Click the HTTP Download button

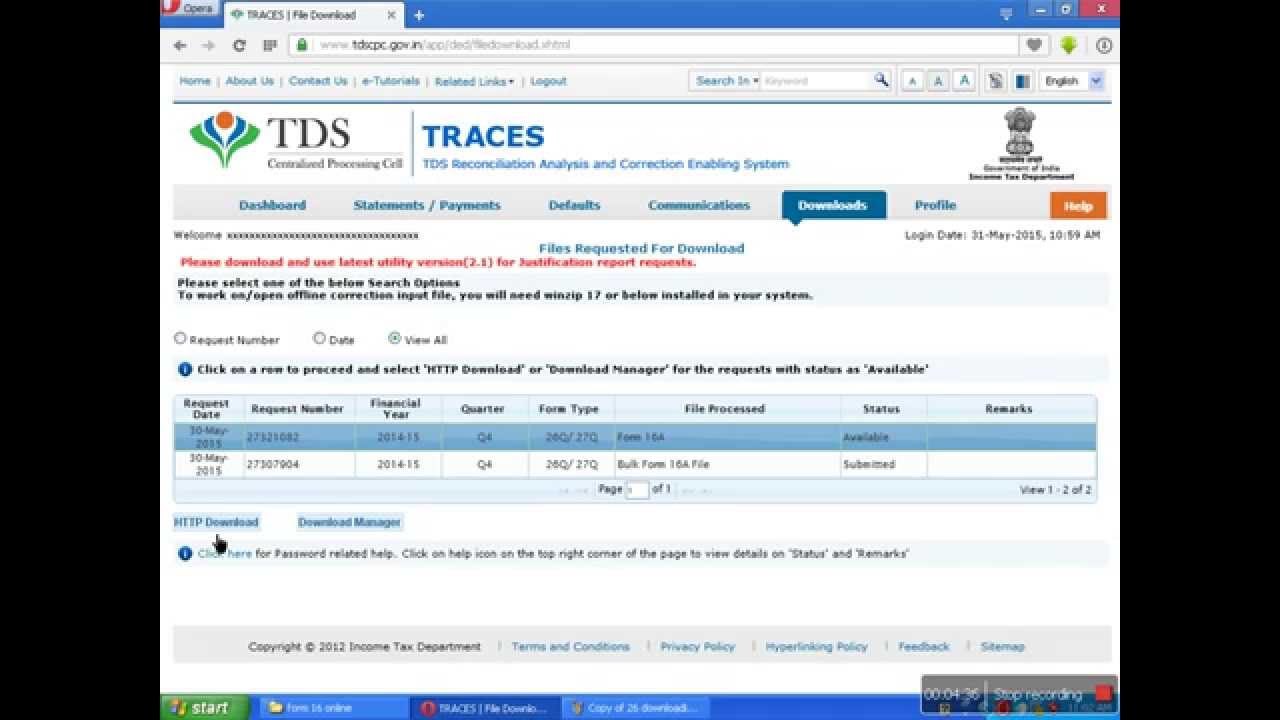216,522
